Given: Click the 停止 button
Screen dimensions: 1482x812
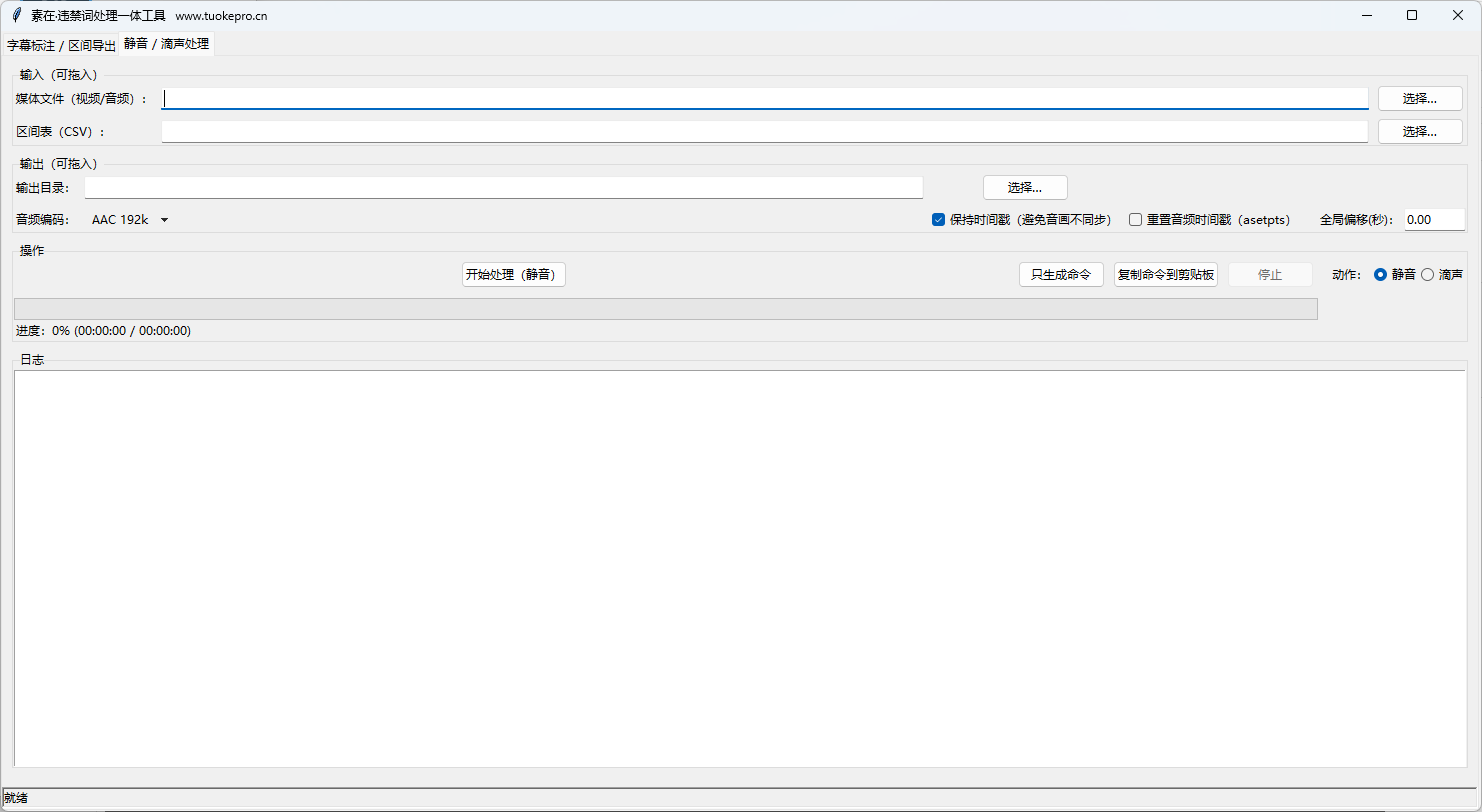Looking at the screenshot, I should click(x=1270, y=274).
